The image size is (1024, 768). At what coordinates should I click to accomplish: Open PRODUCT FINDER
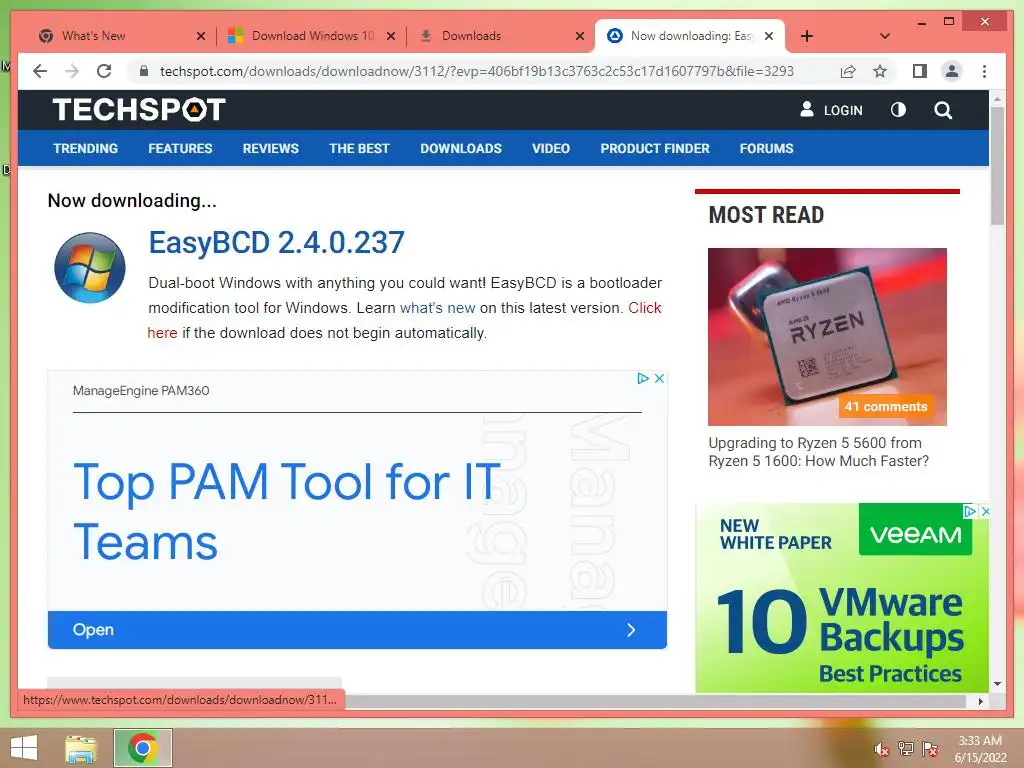point(655,148)
